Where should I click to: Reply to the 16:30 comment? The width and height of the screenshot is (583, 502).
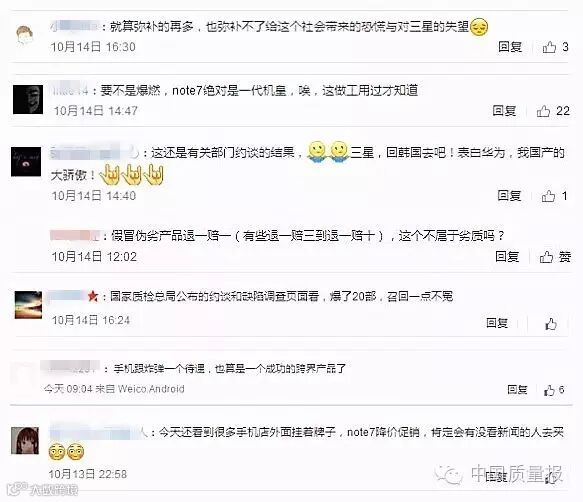tap(510, 46)
